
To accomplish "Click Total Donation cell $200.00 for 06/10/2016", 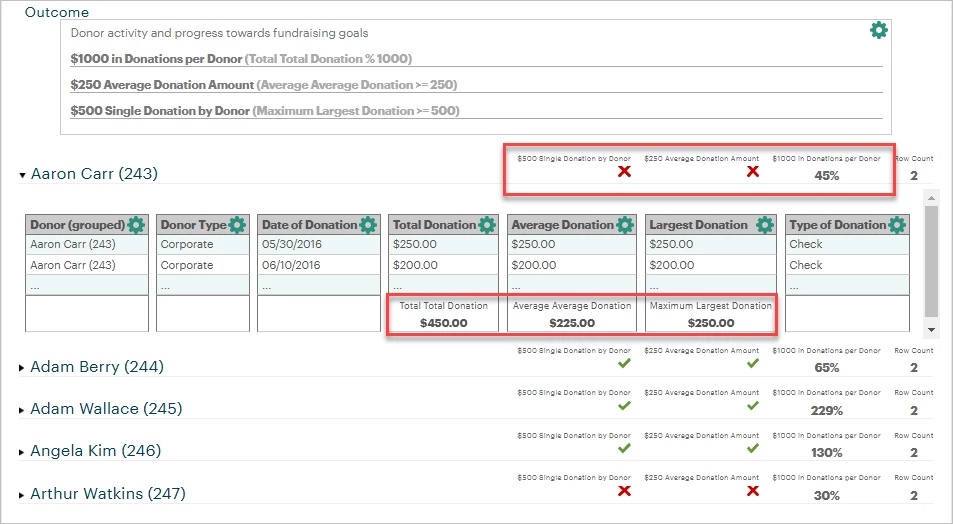I will click(444, 265).
